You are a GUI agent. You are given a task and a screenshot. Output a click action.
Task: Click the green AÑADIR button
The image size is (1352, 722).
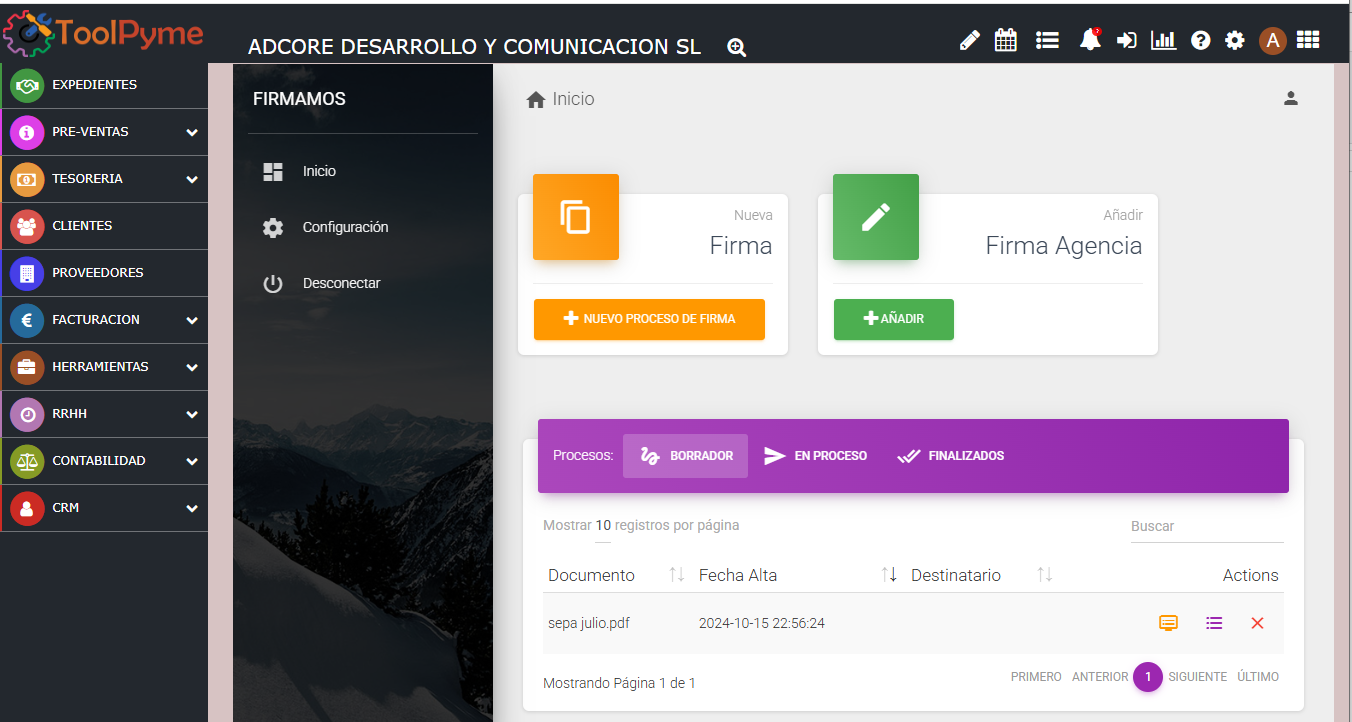pyautogui.click(x=893, y=319)
